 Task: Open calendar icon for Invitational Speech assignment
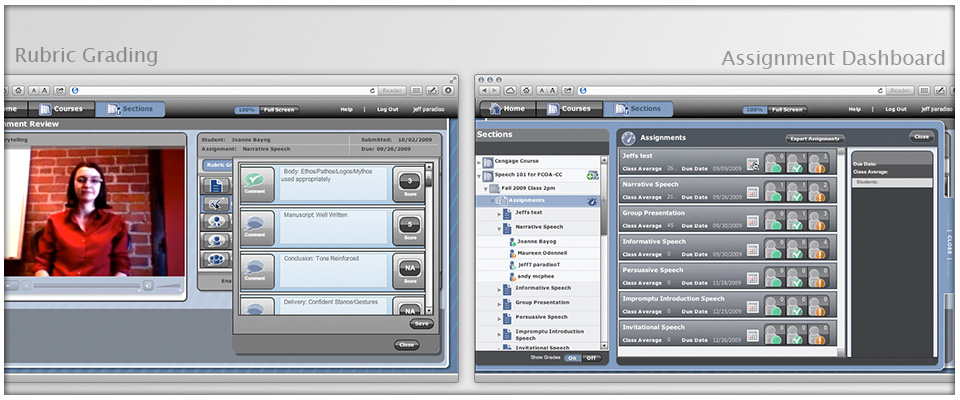752,335
